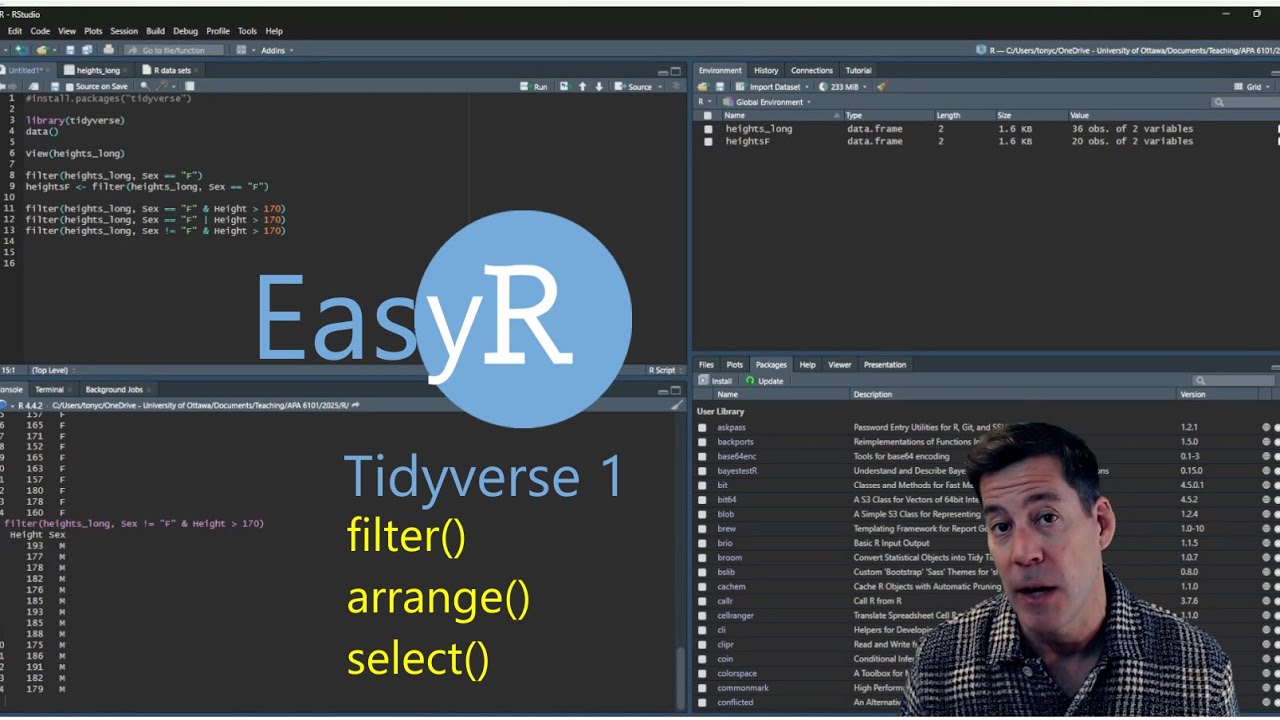Screen dimensions: 1280x720
Task: Maximize the console pane
Action: (x=676, y=390)
